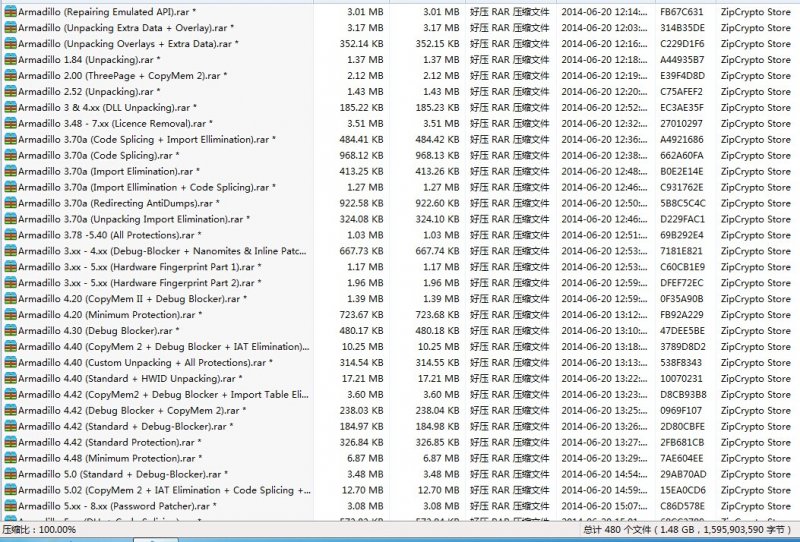The height and width of the screenshot is (542, 800).
Task: Click file name Armadillo 4.42 (Standard + Debug-Blocker).rar
Action: 126,426
